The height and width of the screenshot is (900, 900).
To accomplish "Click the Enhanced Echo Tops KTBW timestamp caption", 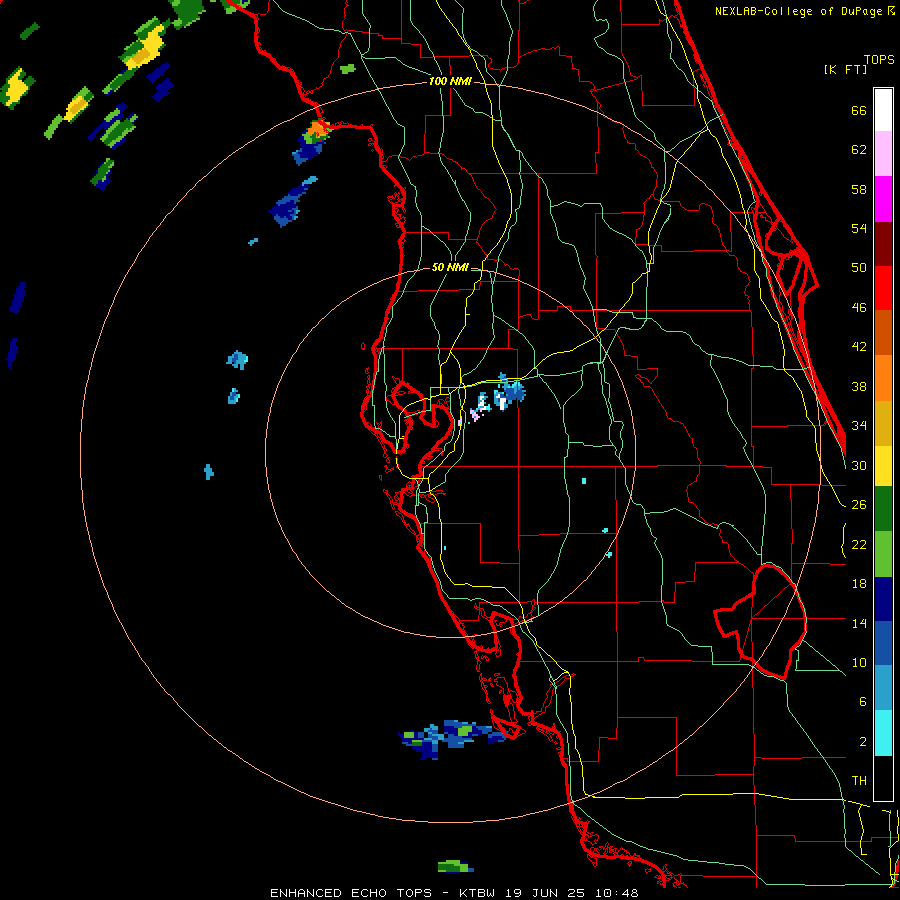I will pyautogui.click(x=454, y=893).
